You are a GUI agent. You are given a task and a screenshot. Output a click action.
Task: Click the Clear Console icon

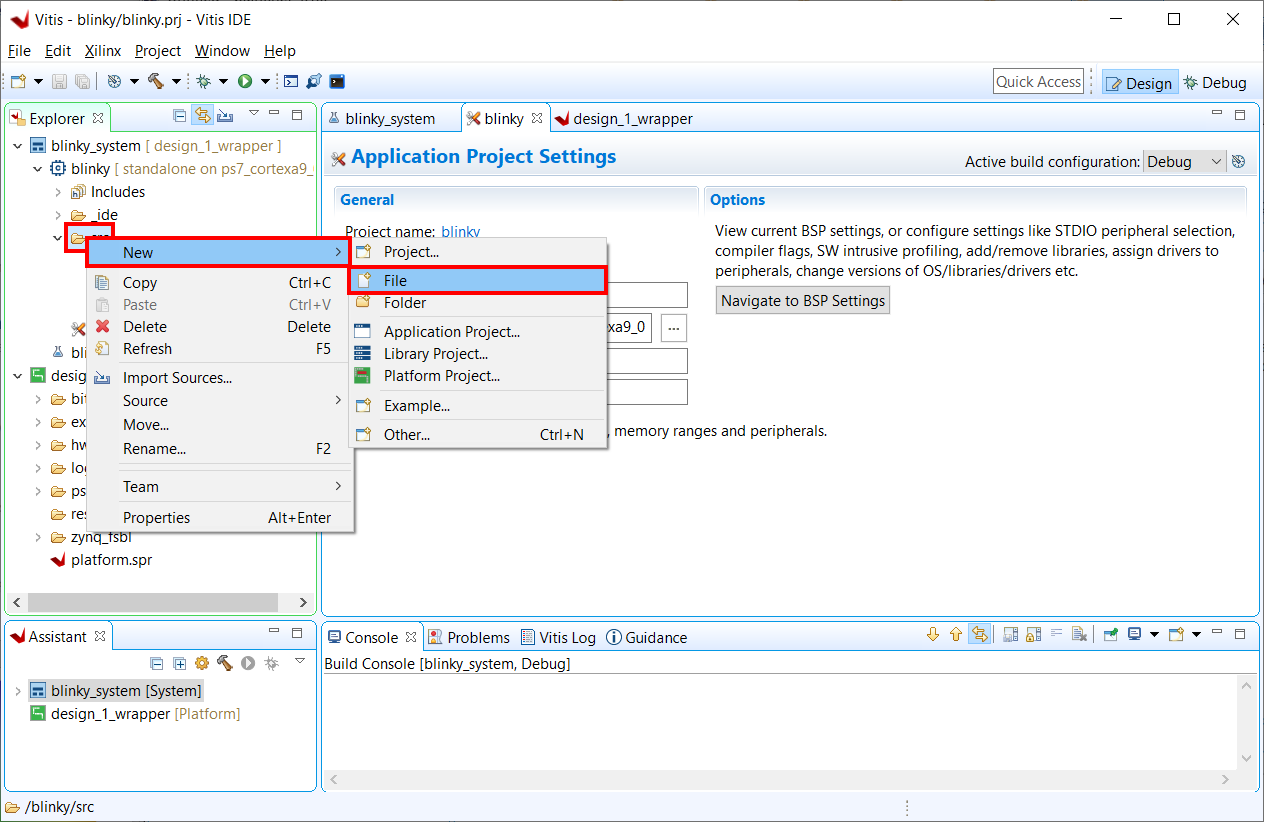1079,634
